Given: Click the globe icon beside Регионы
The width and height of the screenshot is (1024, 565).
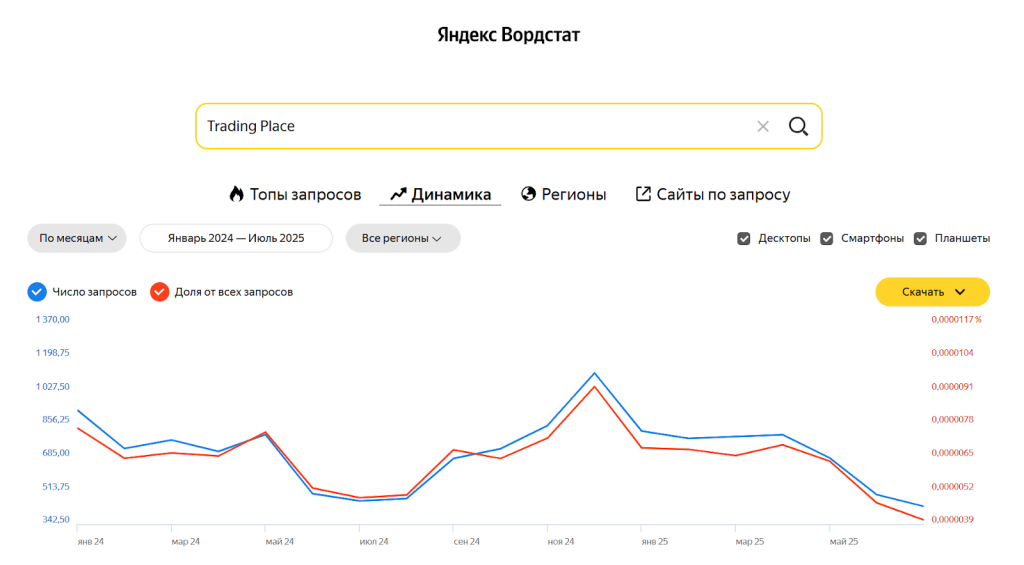Looking at the screenshot, I should [x=529, y=194].
